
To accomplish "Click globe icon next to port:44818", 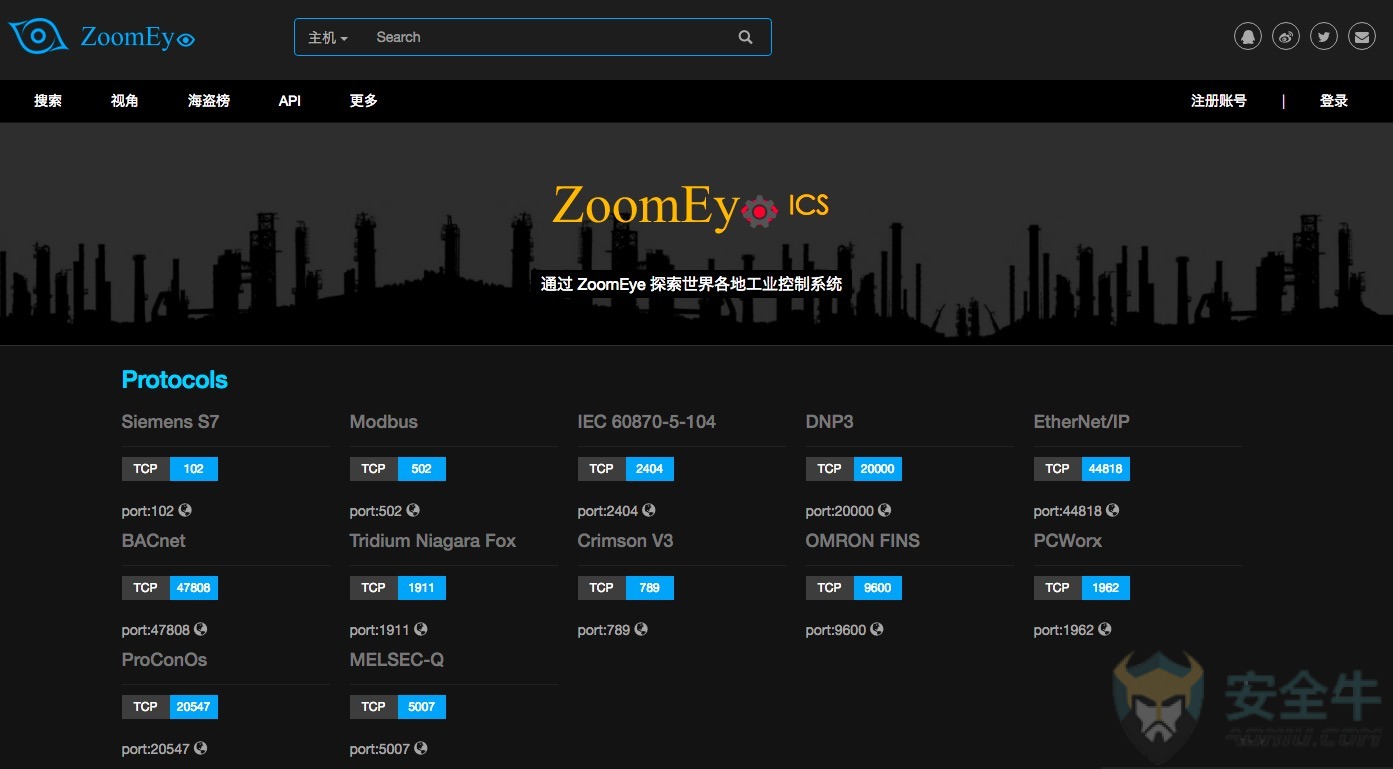I will 1113,510.
